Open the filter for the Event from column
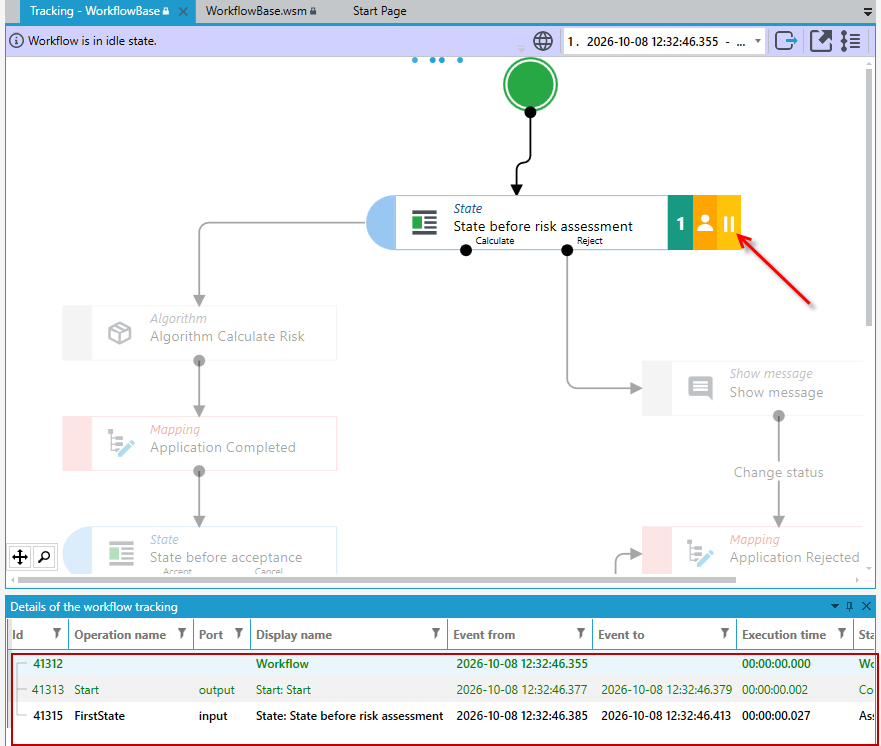Image resolution: width=881 pixels, height=746 pixels. click(x=581, y=634)
